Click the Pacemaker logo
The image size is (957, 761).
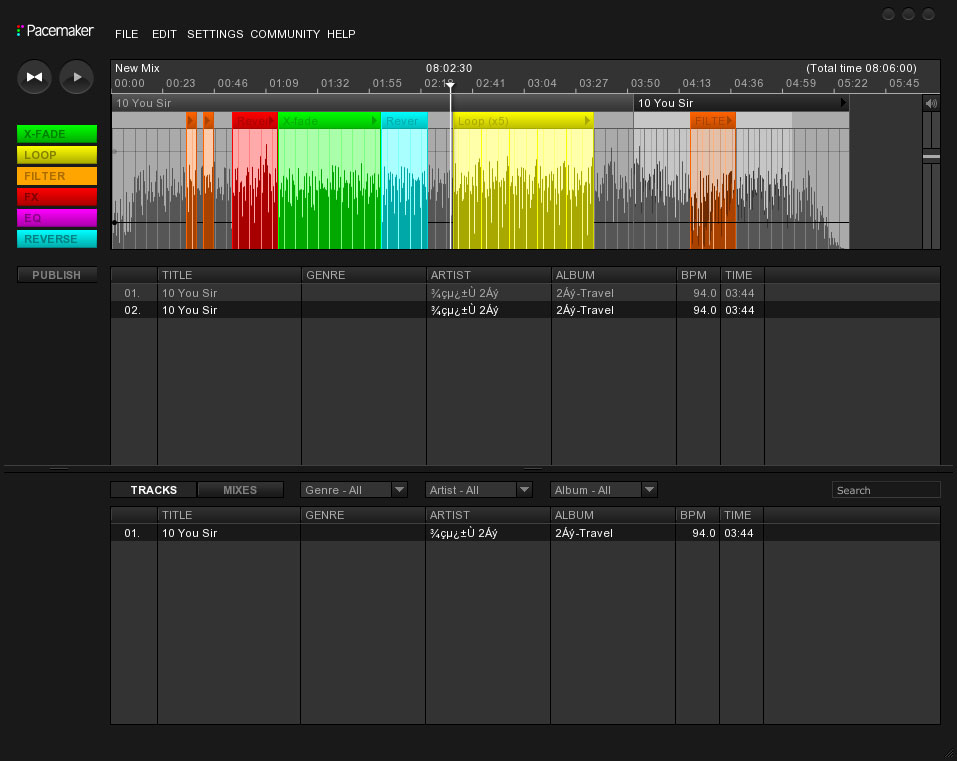(x=56, y=31)
